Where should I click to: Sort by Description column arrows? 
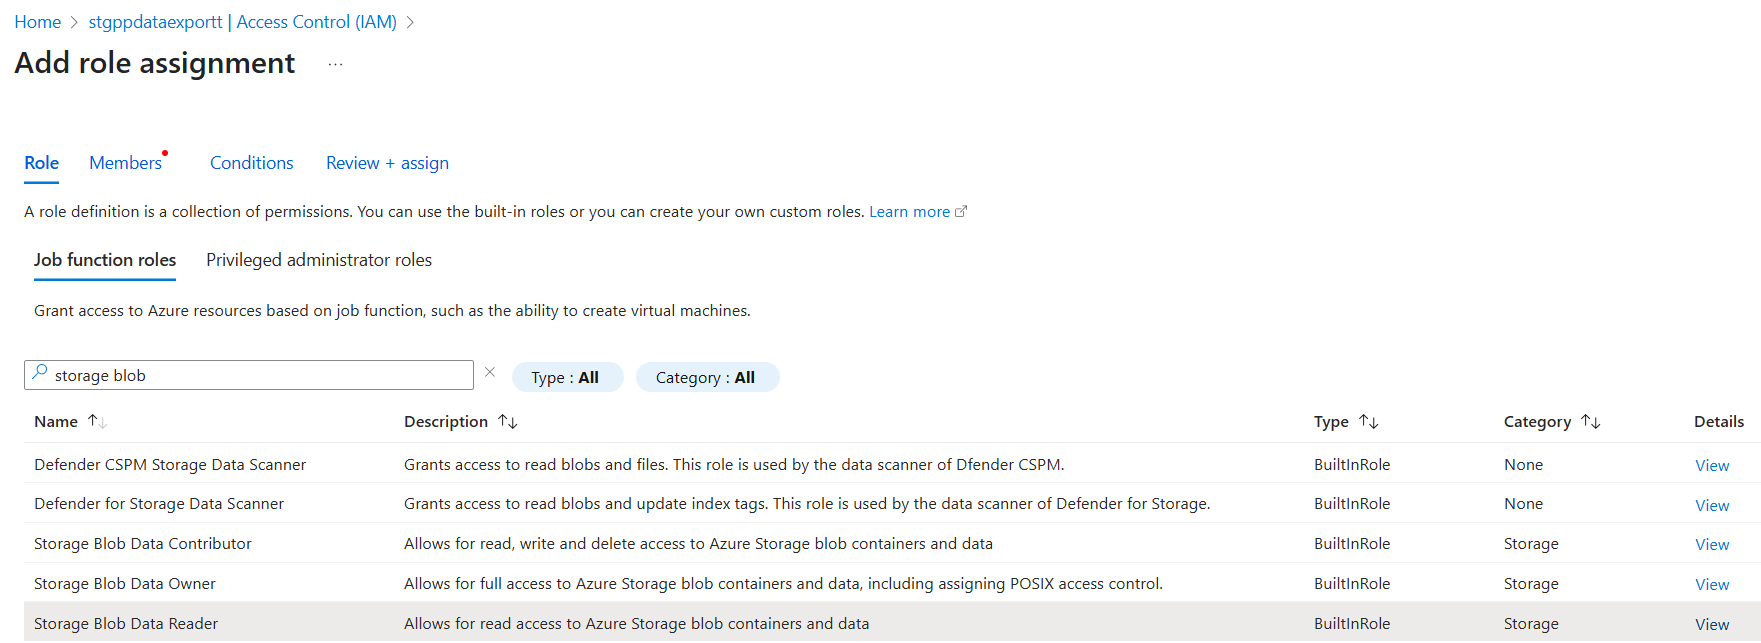(508, 422)
